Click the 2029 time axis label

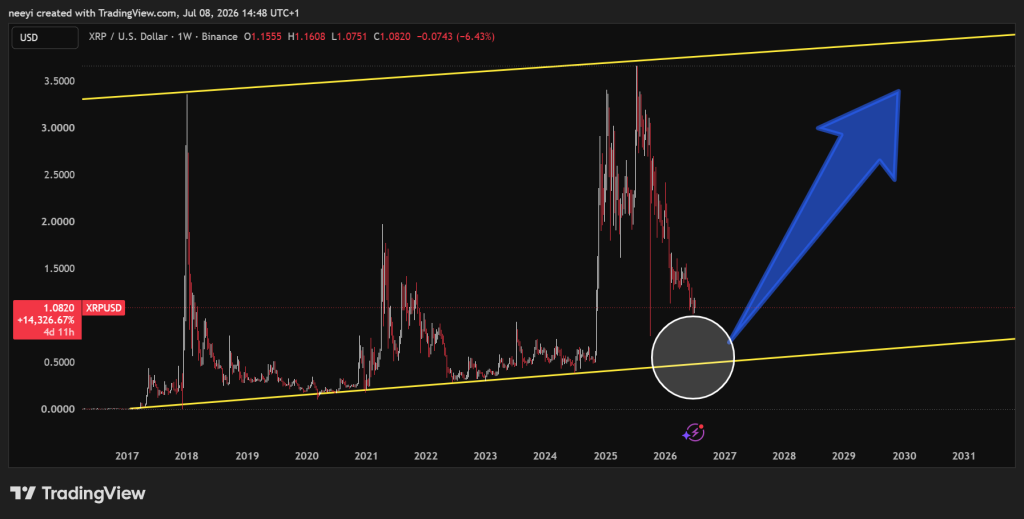click(x=844, y=456)
